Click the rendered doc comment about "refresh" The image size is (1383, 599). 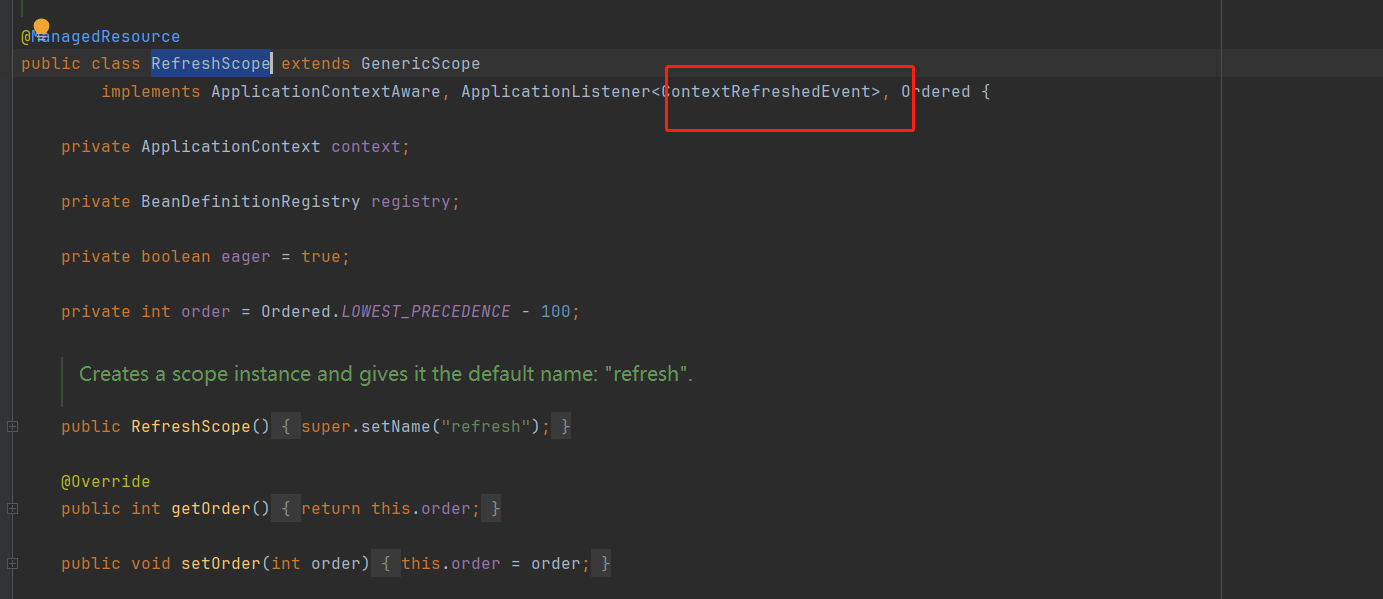(385, 374)
